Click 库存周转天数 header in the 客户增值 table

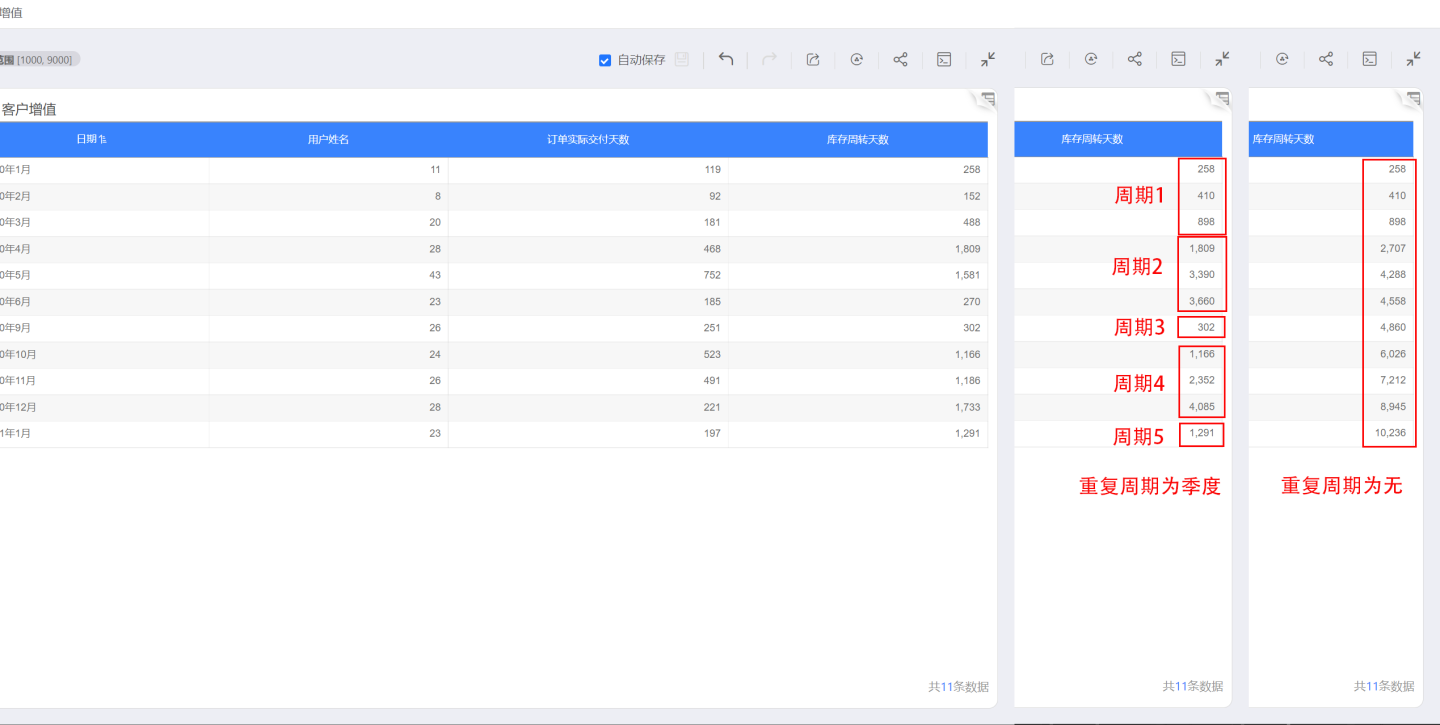pyautogui.click(x=857, y=139)
